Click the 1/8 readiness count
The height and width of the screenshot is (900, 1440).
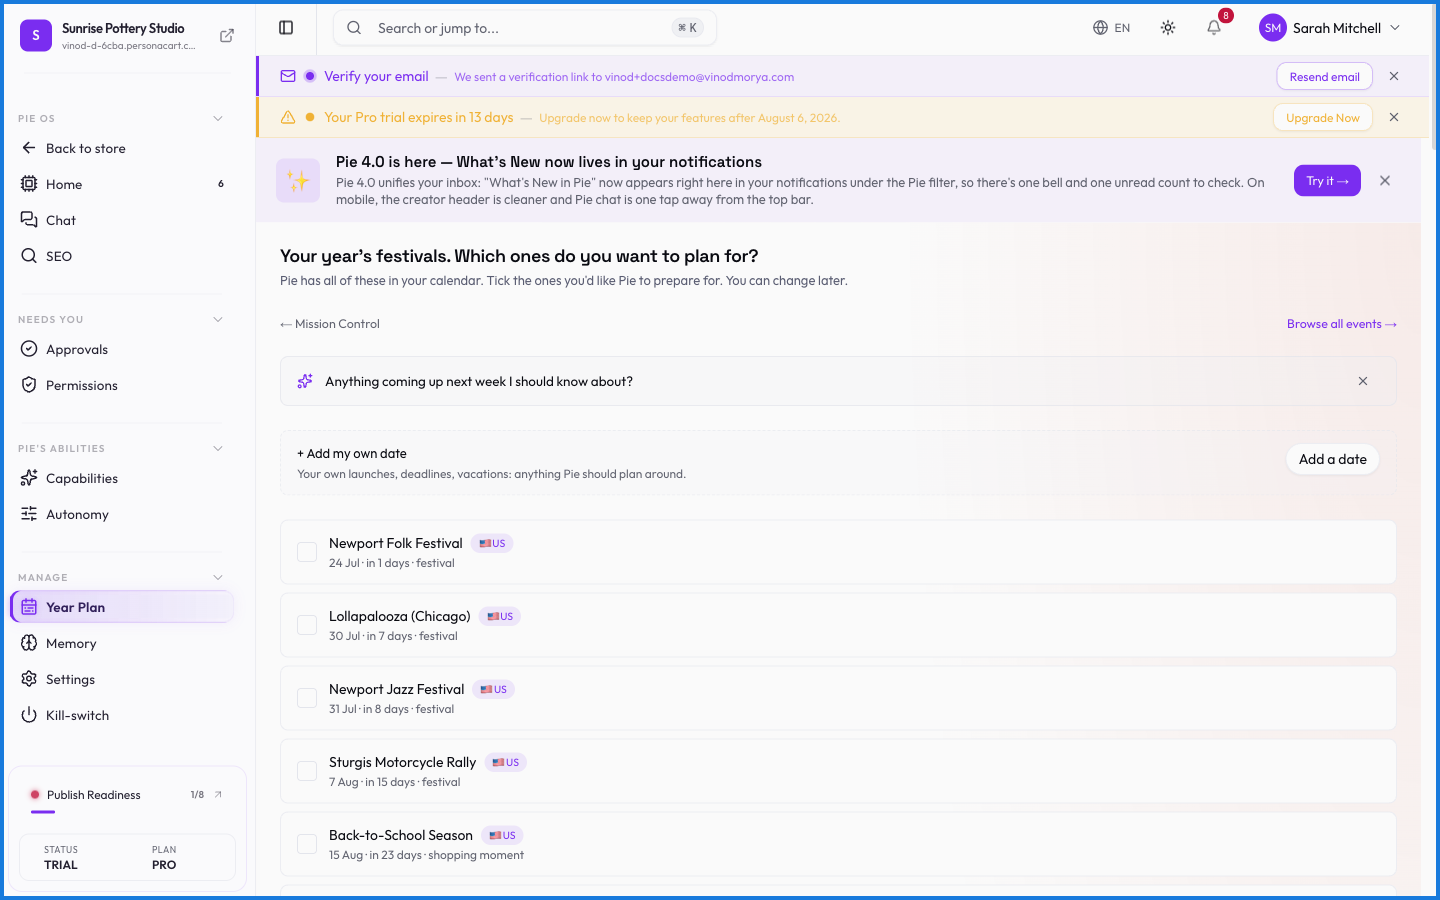click(x=197, y=795)
